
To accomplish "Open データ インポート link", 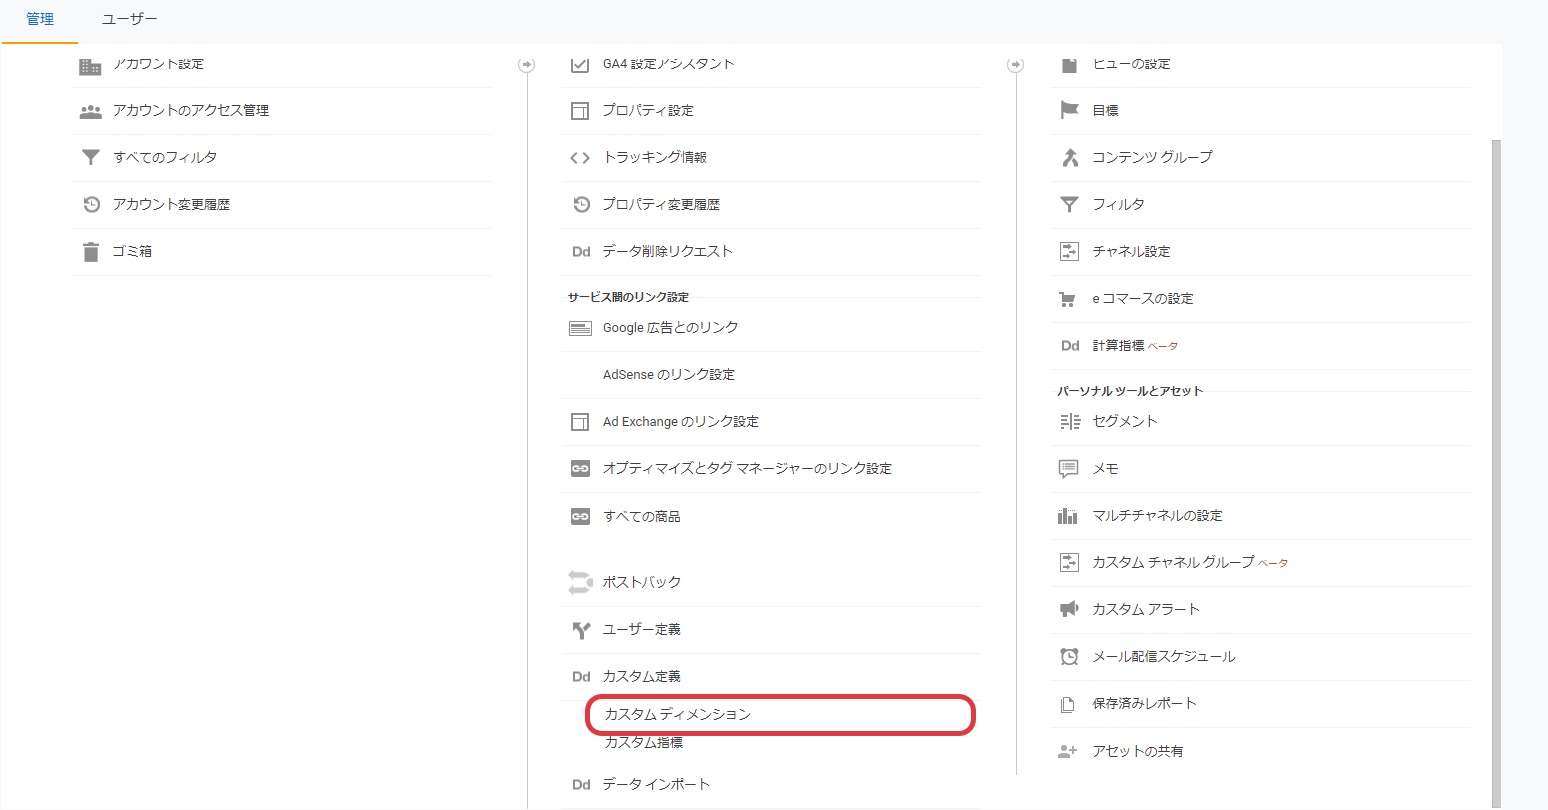I will [656, 785].
